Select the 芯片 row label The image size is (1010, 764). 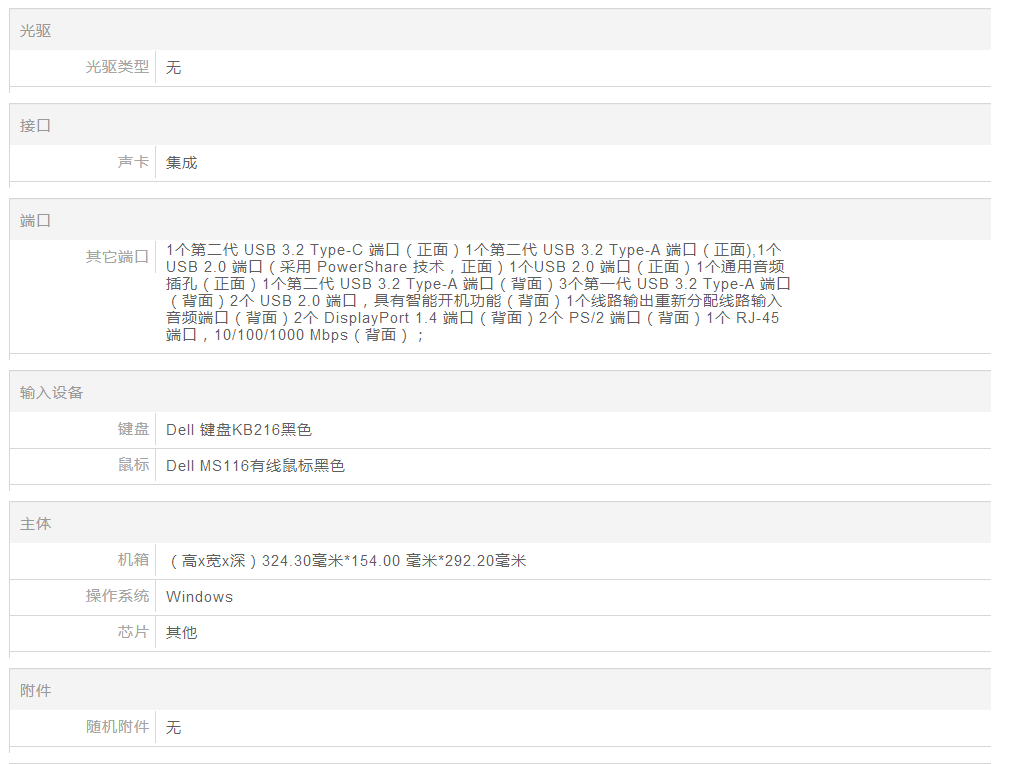(x=133, y=632)
